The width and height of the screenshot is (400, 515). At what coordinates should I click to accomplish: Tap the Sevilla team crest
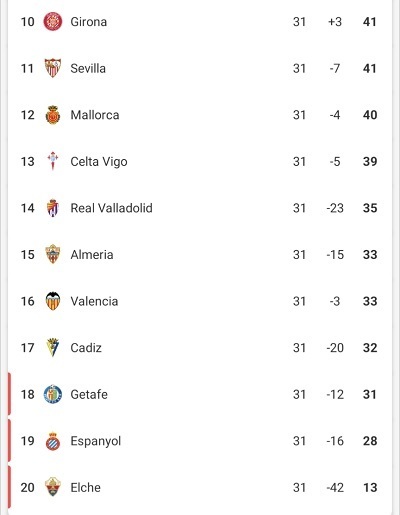click(x=53, y=68)
